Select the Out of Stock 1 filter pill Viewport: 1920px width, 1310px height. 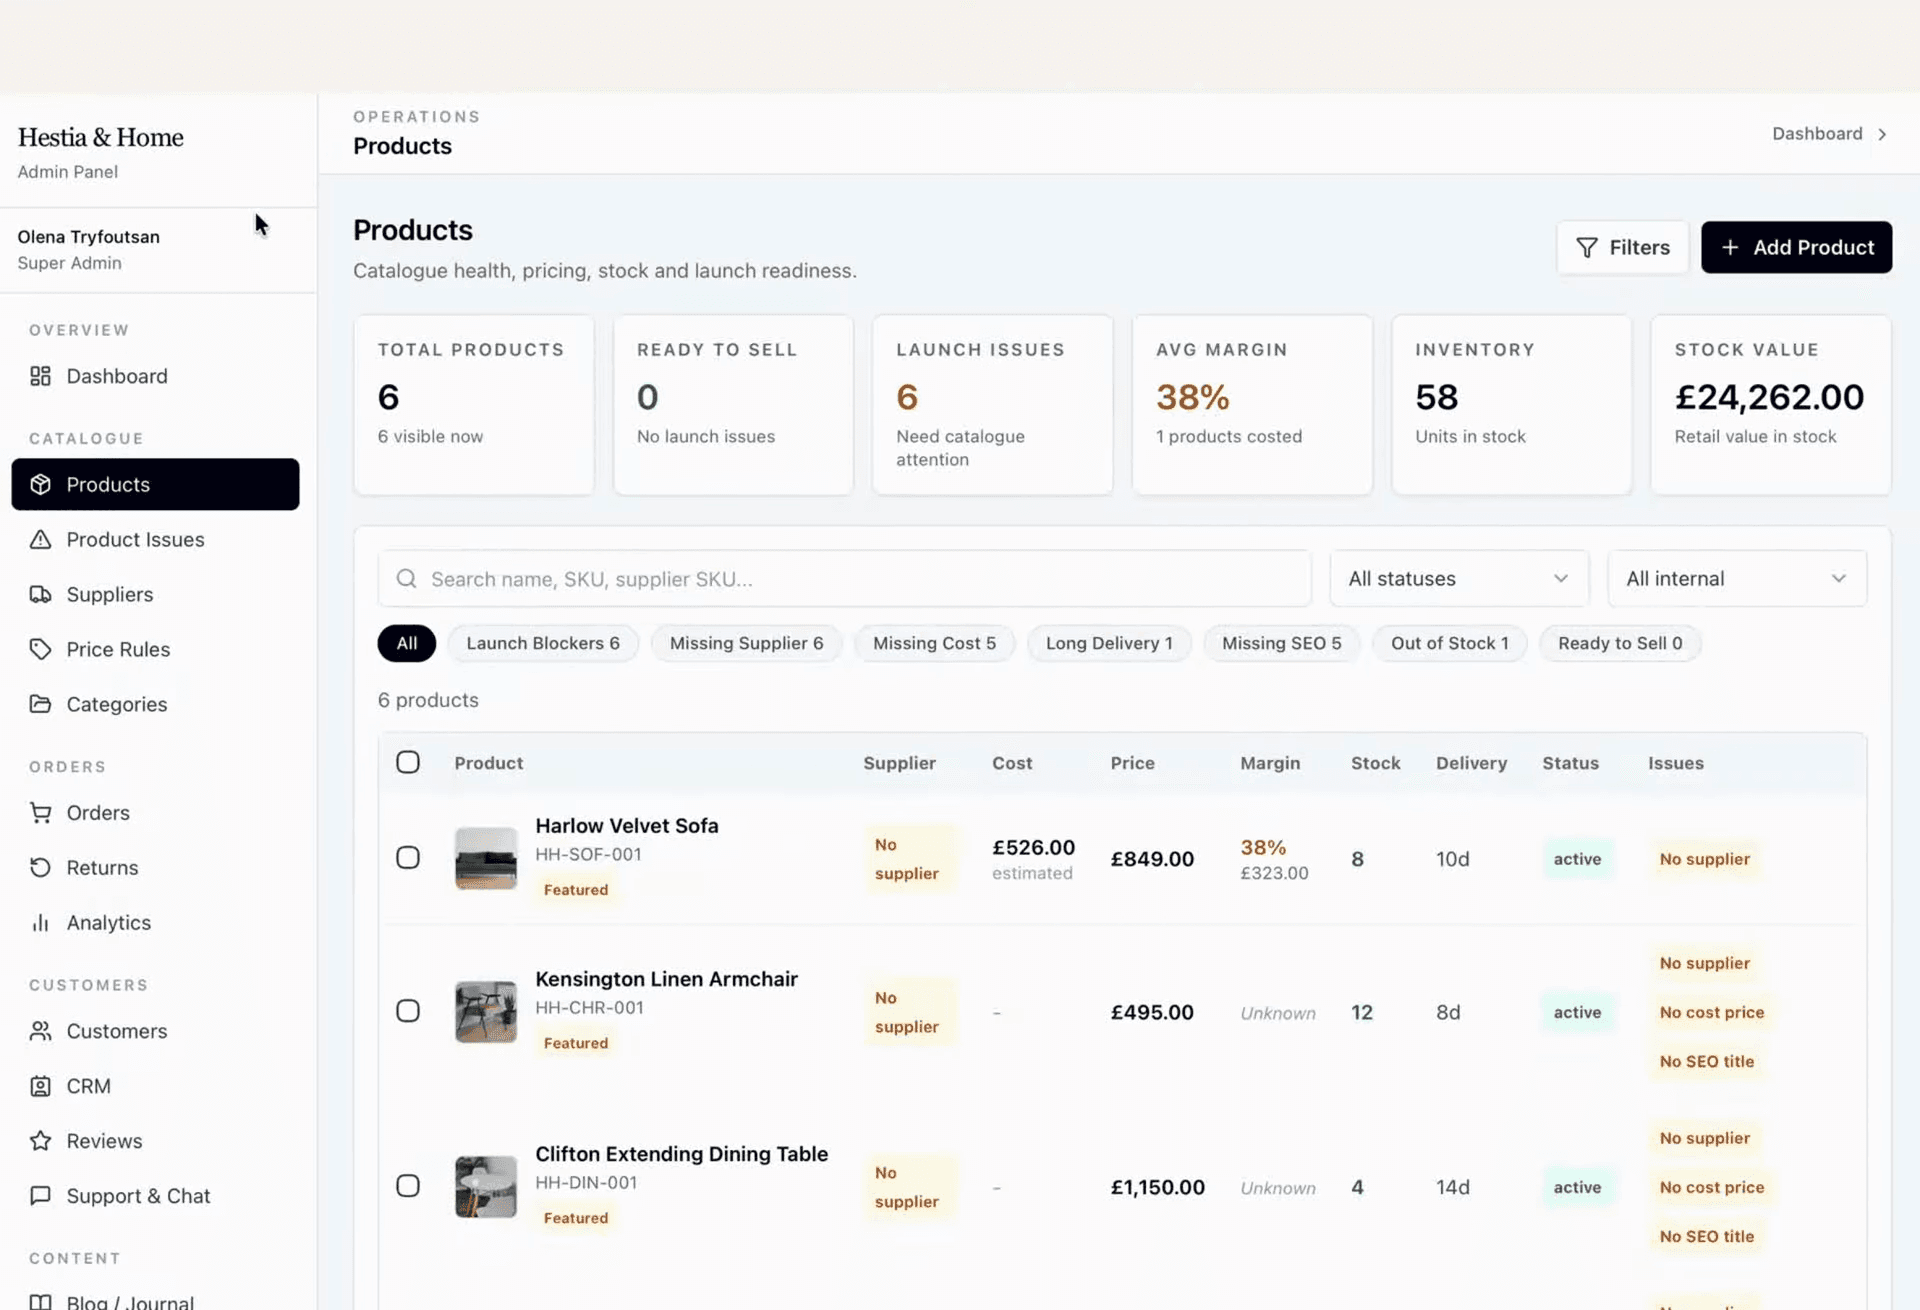tap(1450, 643)
